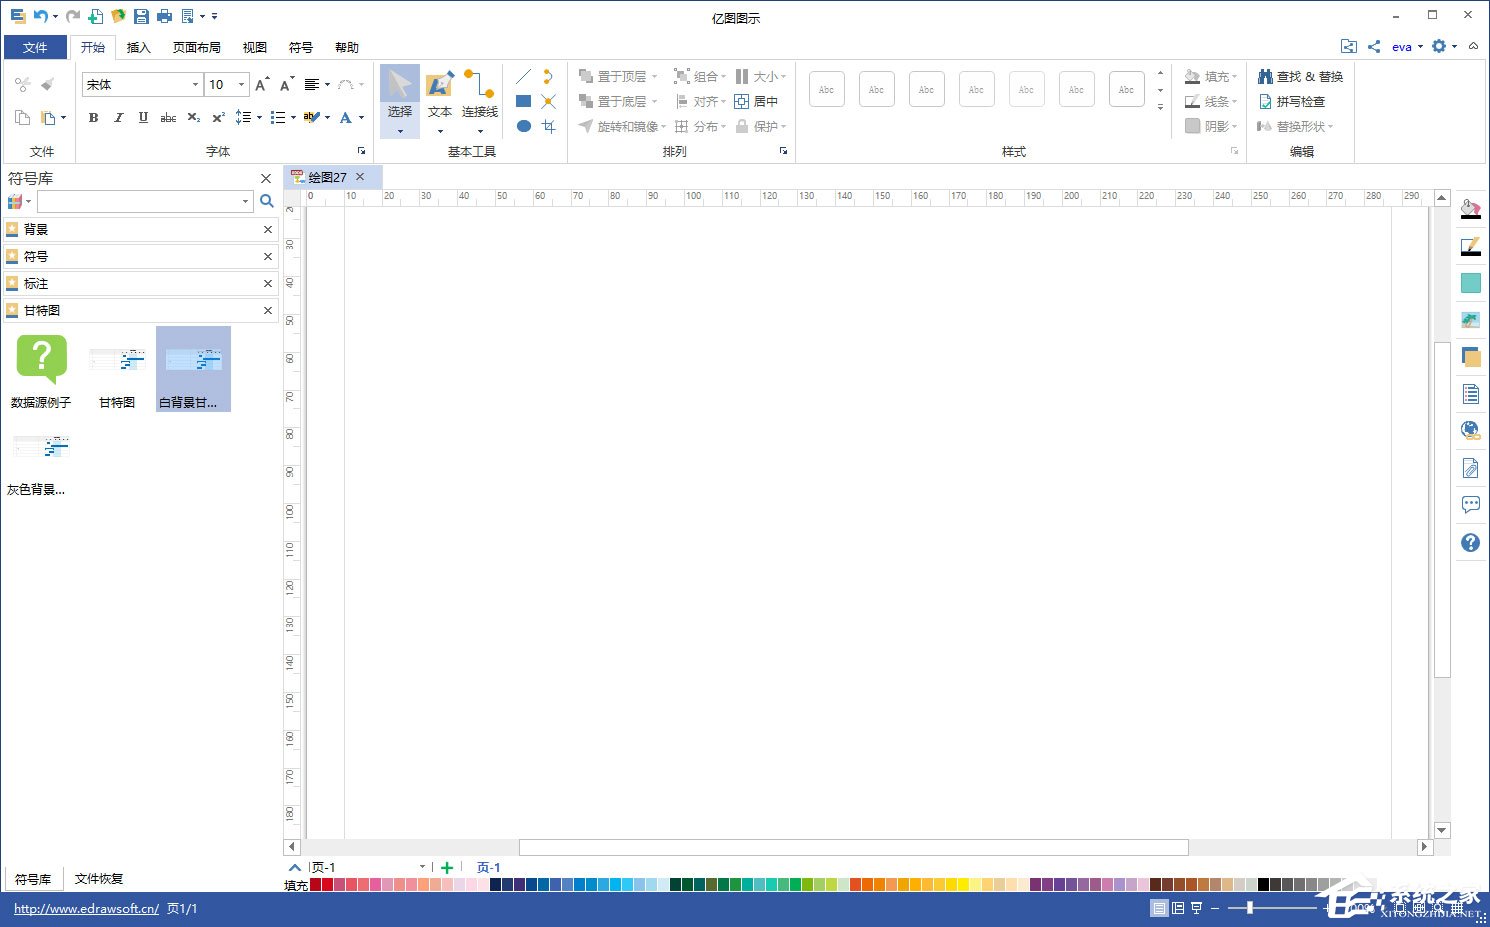Click the 页-1 page tab
Screen dimensions: 1490x927
point(488,868)
